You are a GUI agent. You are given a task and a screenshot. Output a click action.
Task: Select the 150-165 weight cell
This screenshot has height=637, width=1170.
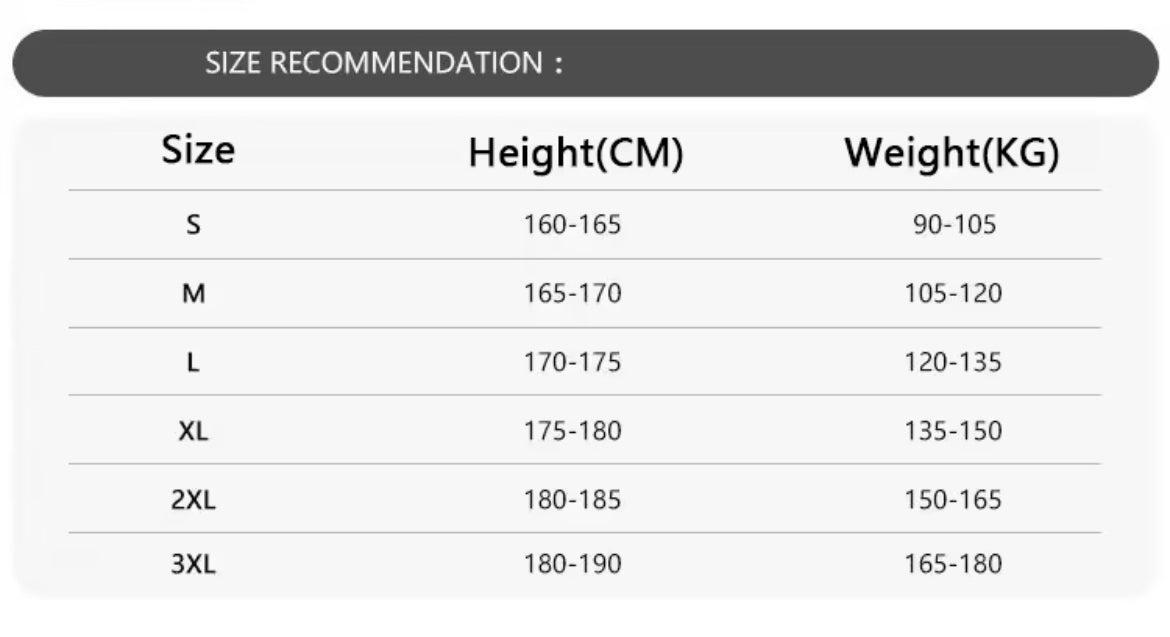coord(953,500)
